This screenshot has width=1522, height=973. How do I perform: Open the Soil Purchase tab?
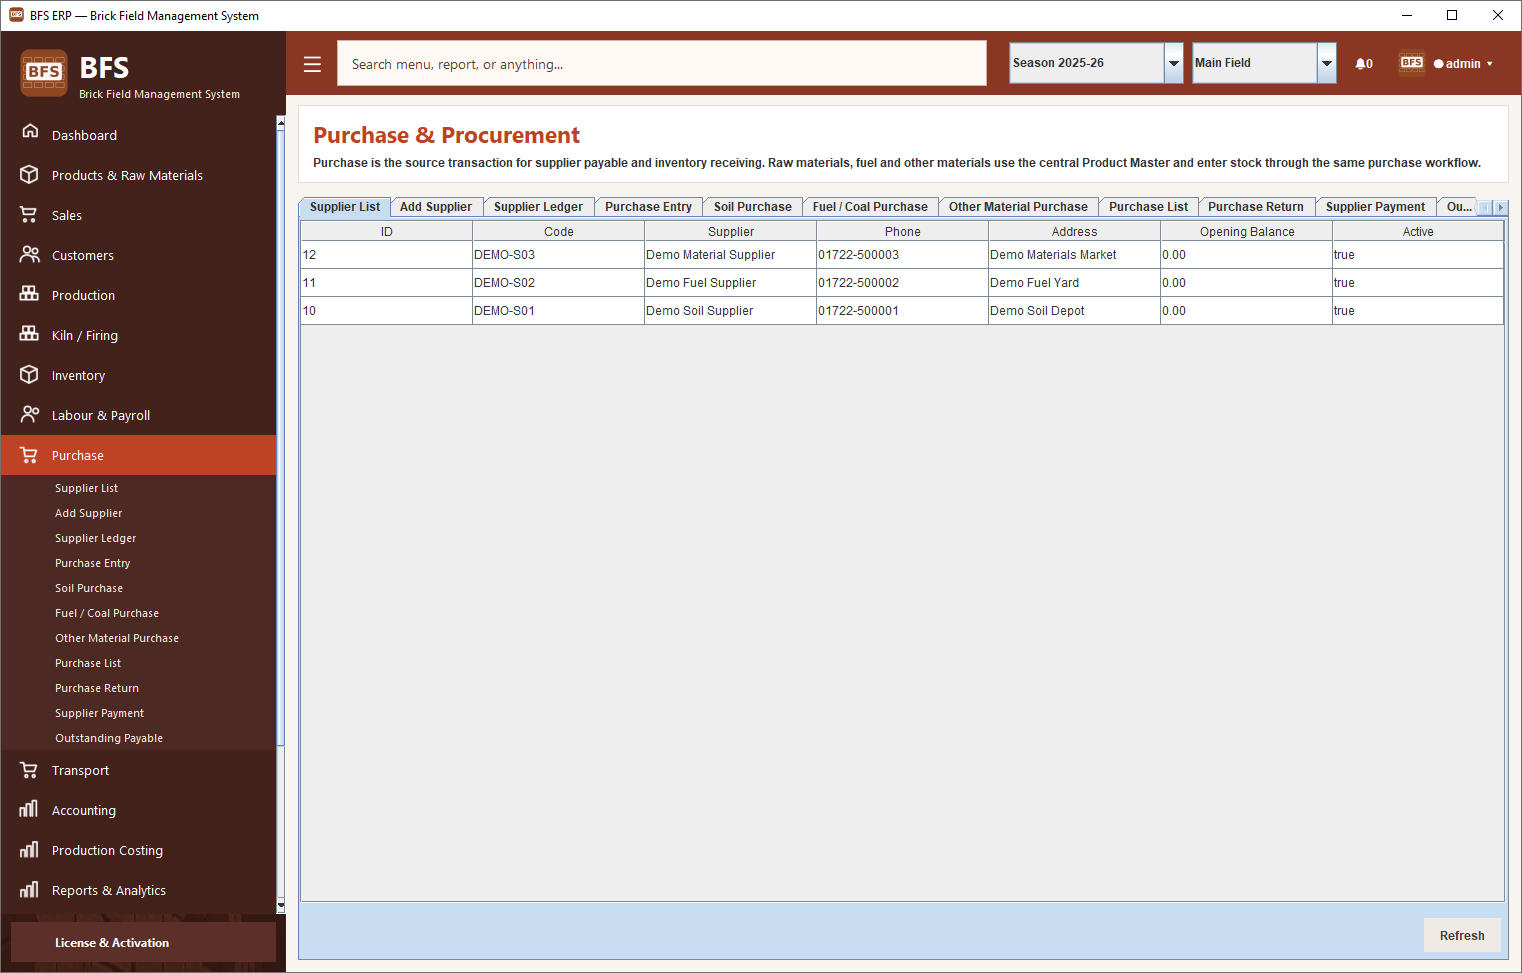pos(752,207)
